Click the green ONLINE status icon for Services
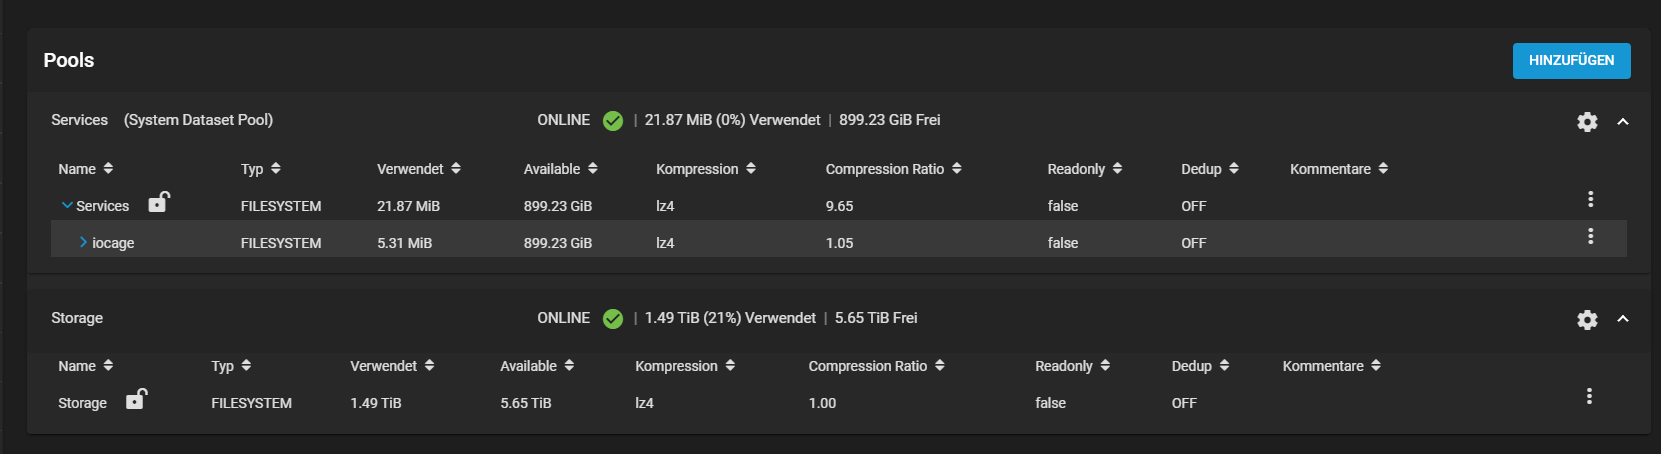Screen dimensions: 1661x454 (613, 121)
